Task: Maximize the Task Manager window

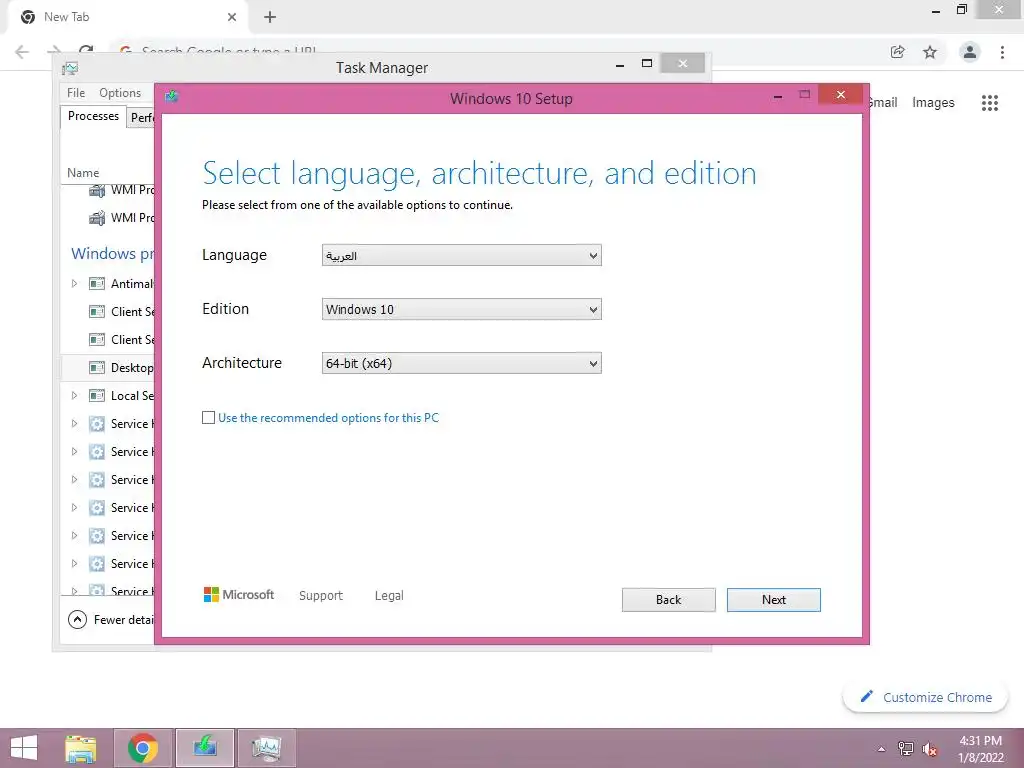Action: (647, 63)
